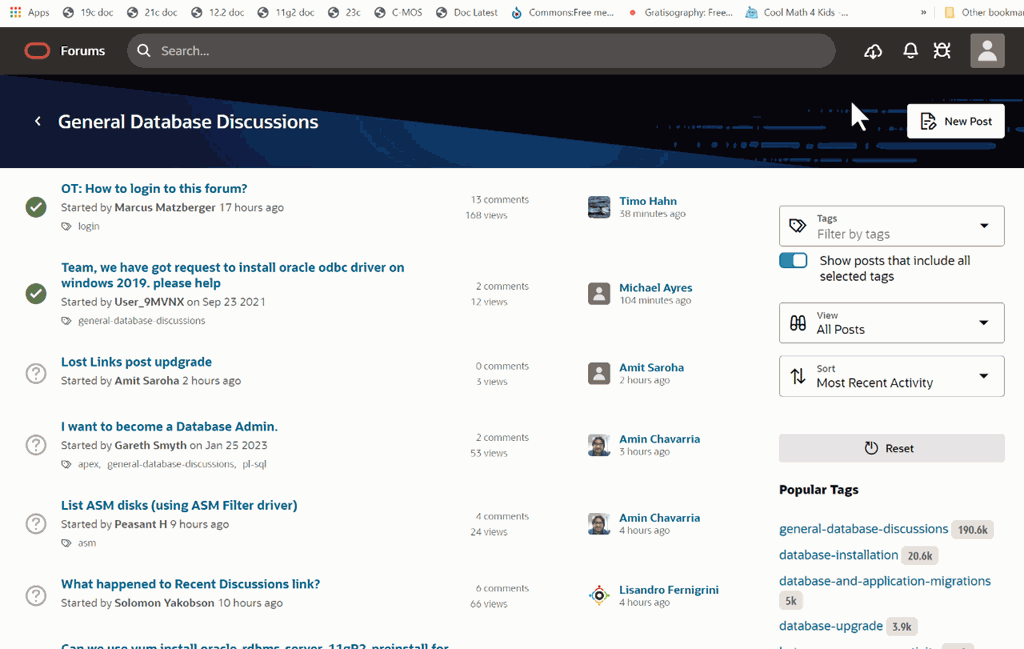The height and width of the screenshot is (649, 1024).
Task: Click the bug report icon
Action: click(x=941, y=51)
